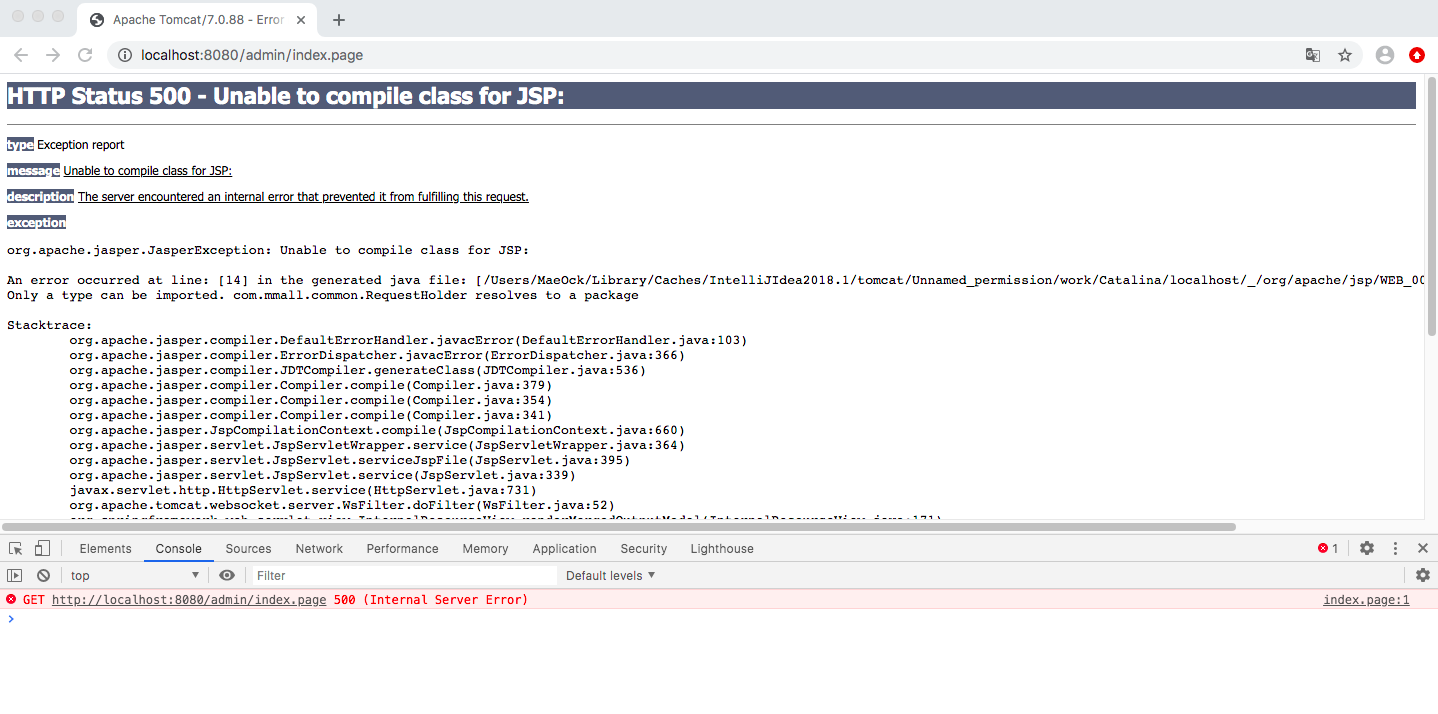1438x714 pixels.
Task: Click 'Only a type can be imported' line
Action: tap(323, 295)
